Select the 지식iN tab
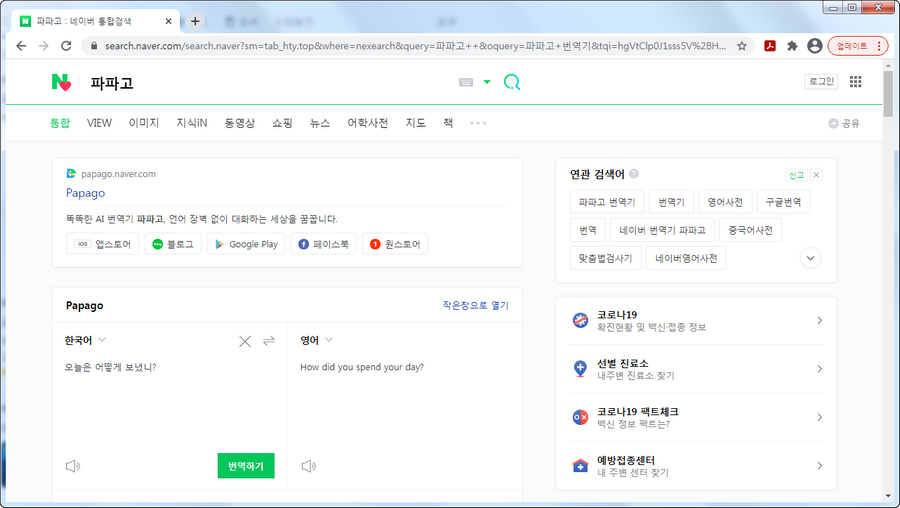This screenshot has width=900, height=508. [192, 123]
